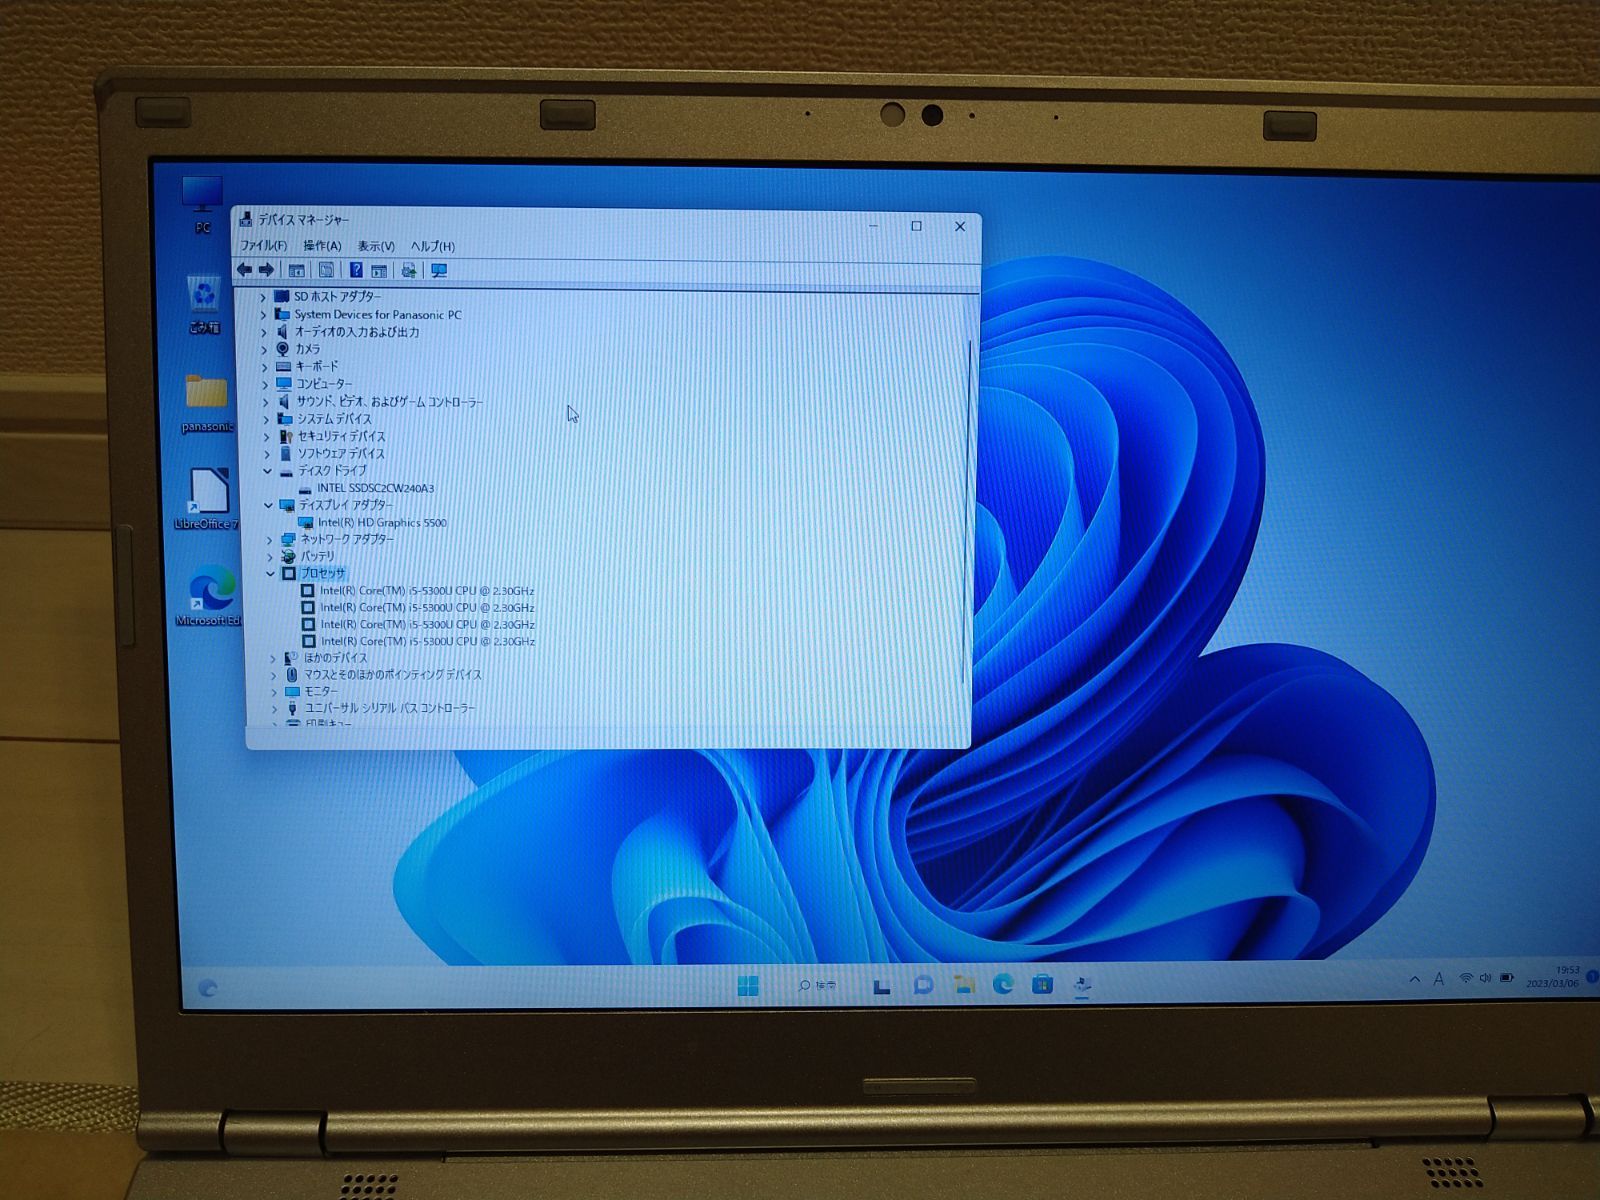Click the blue Help question mark icon

pyautogui.click(x=355, y=270)
